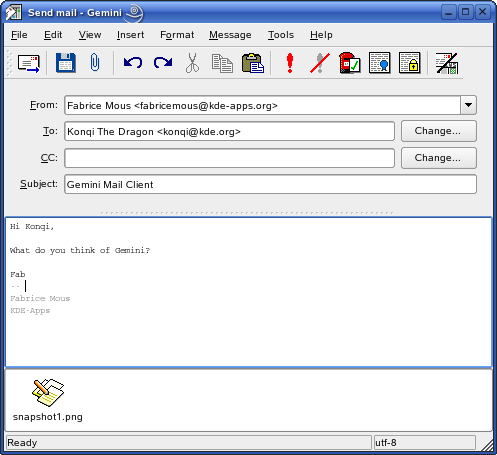Click the red mailbox with checkmark icon
The width and height of the screenshot is (497, 455).
[x=349, y=63]
